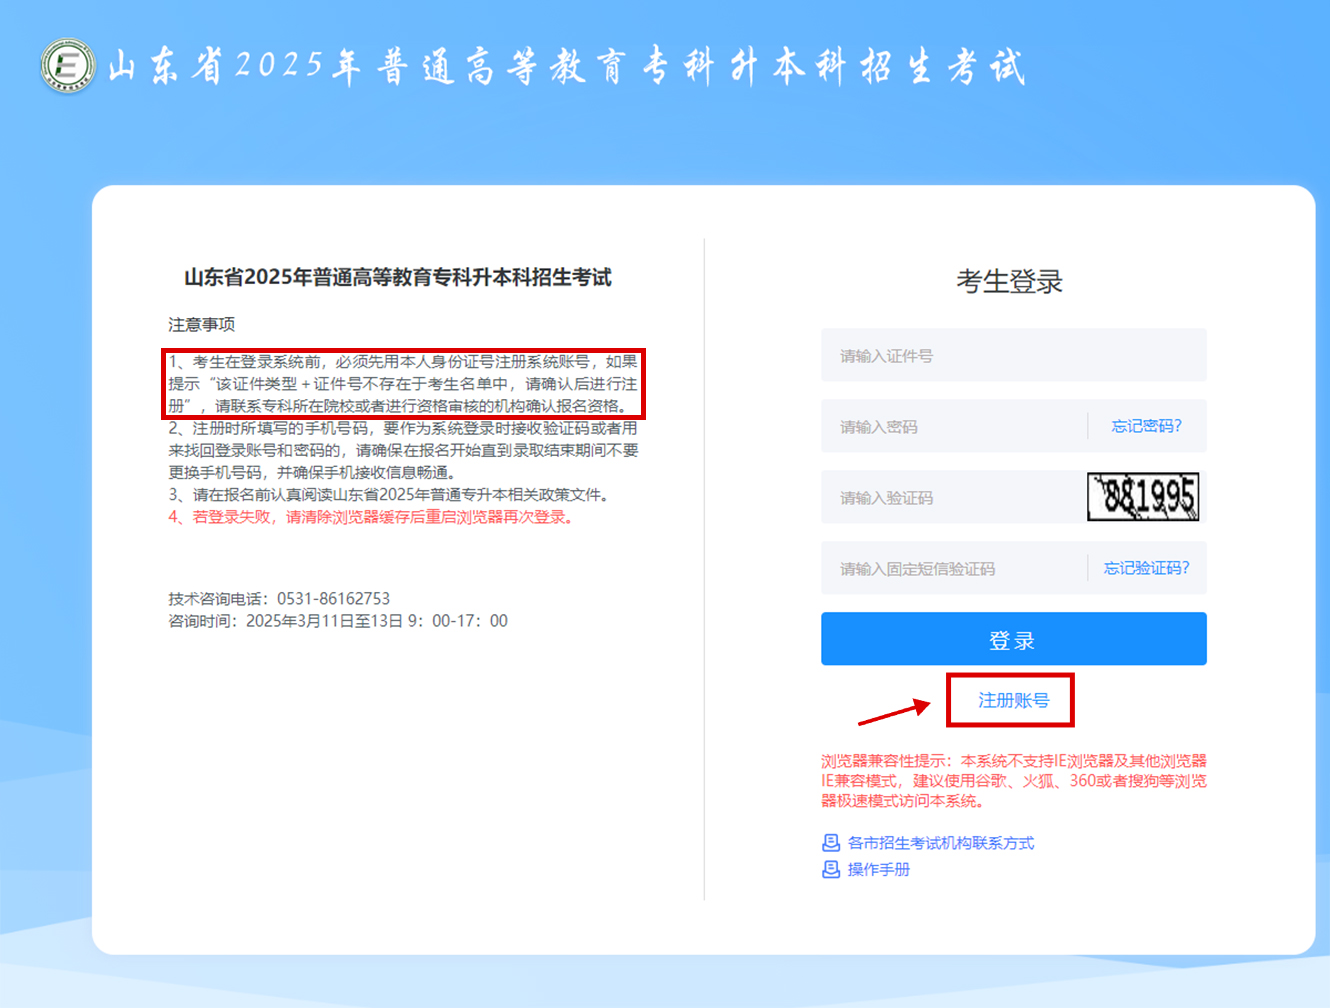Open the 操作手册 link text

pos(878,870)
